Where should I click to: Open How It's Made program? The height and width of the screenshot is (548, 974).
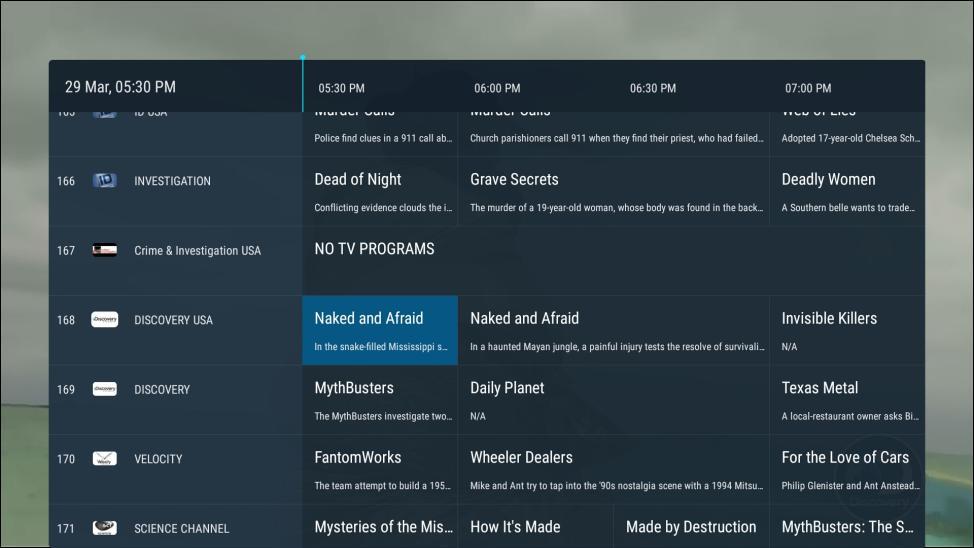tap(536, 526)
